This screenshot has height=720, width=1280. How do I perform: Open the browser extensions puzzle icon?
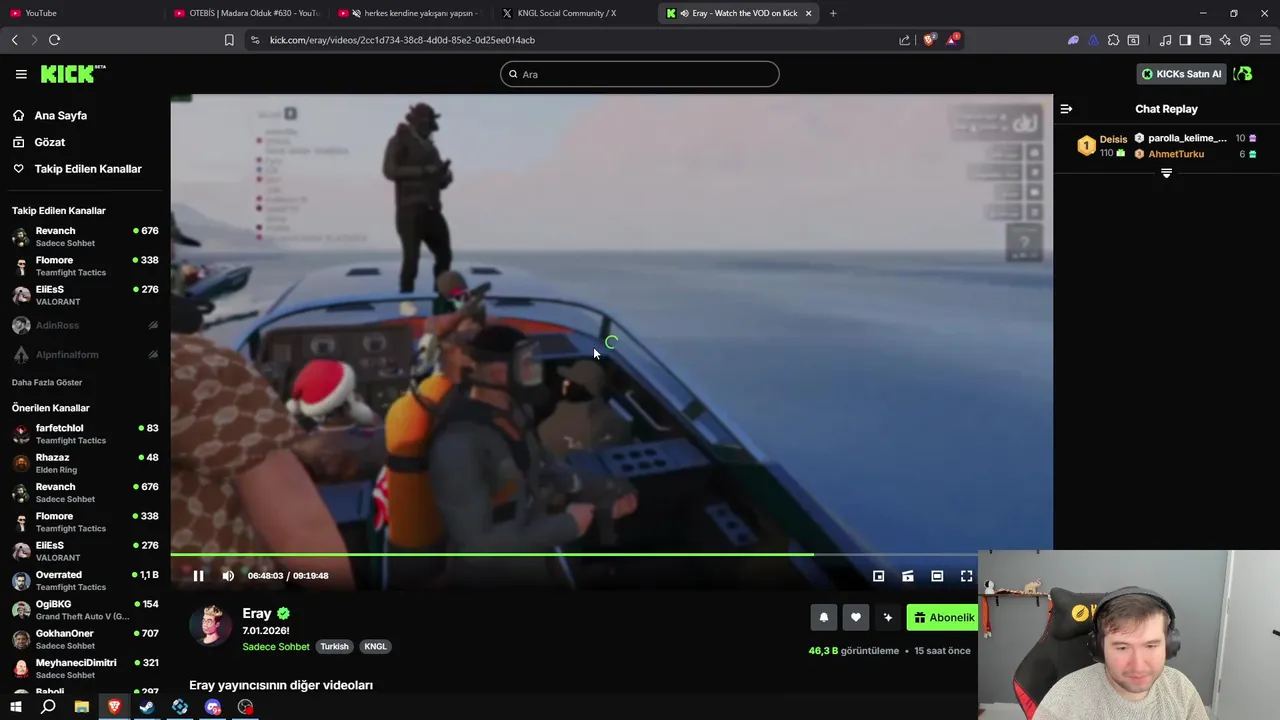click(x=1113, y=40)
